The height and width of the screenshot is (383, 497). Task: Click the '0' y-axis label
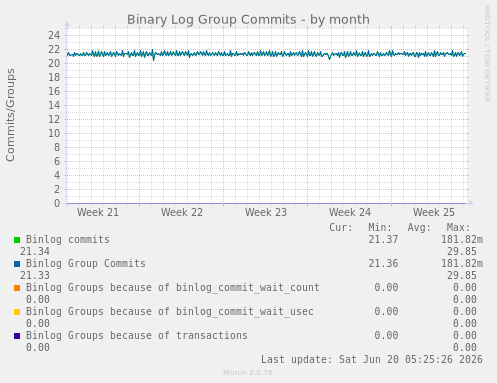(x=57, y=203)
